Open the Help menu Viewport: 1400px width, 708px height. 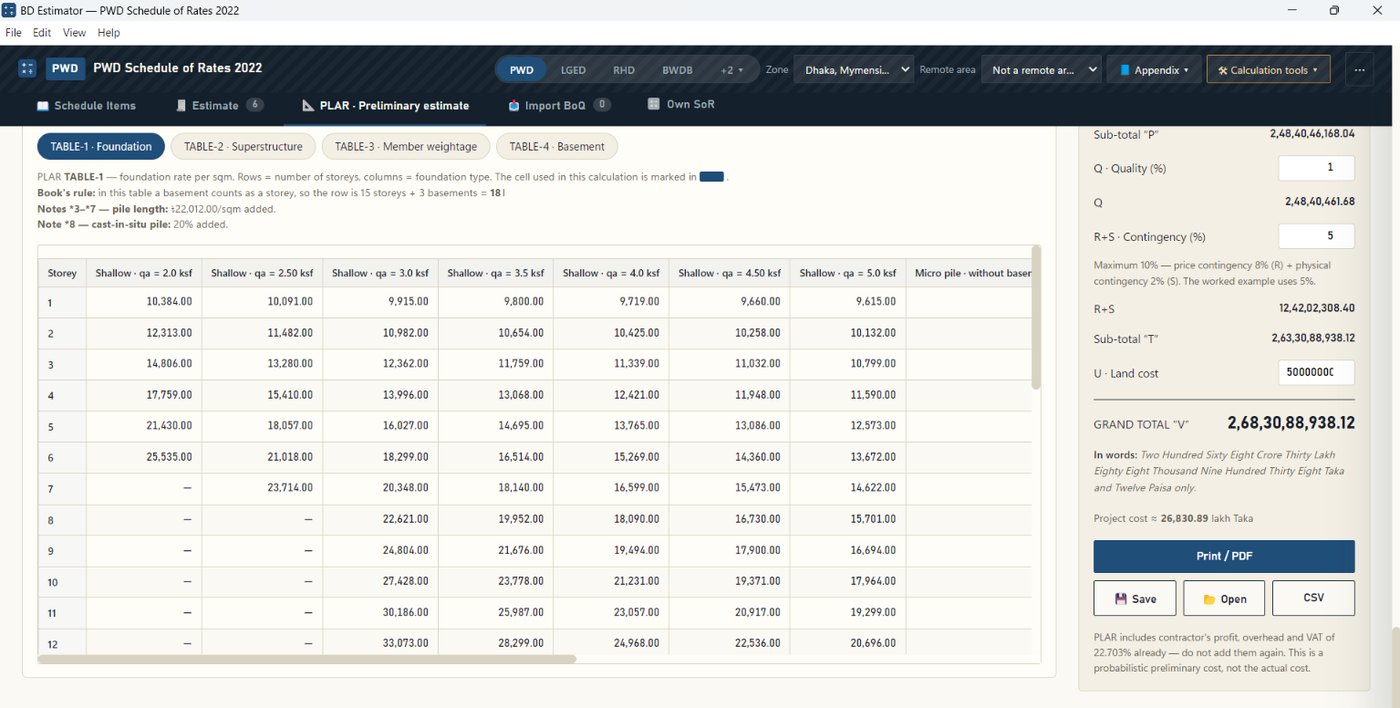click(x=109, y=33)
